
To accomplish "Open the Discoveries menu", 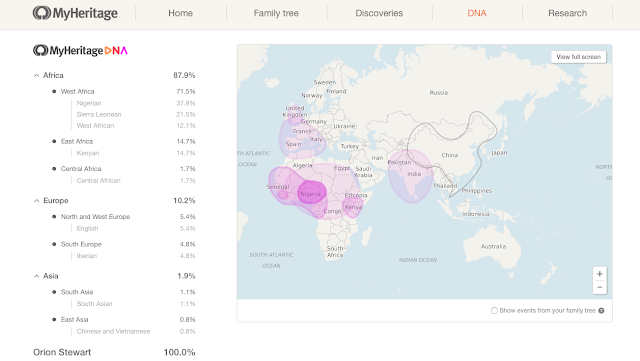I will pos(379,13).
